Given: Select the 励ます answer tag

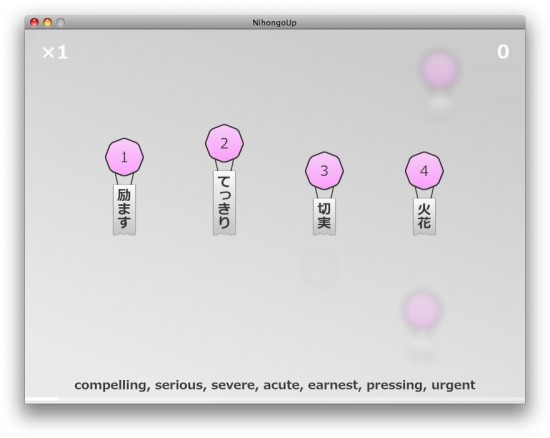Looking at the screenshot, I should (124, 209).
